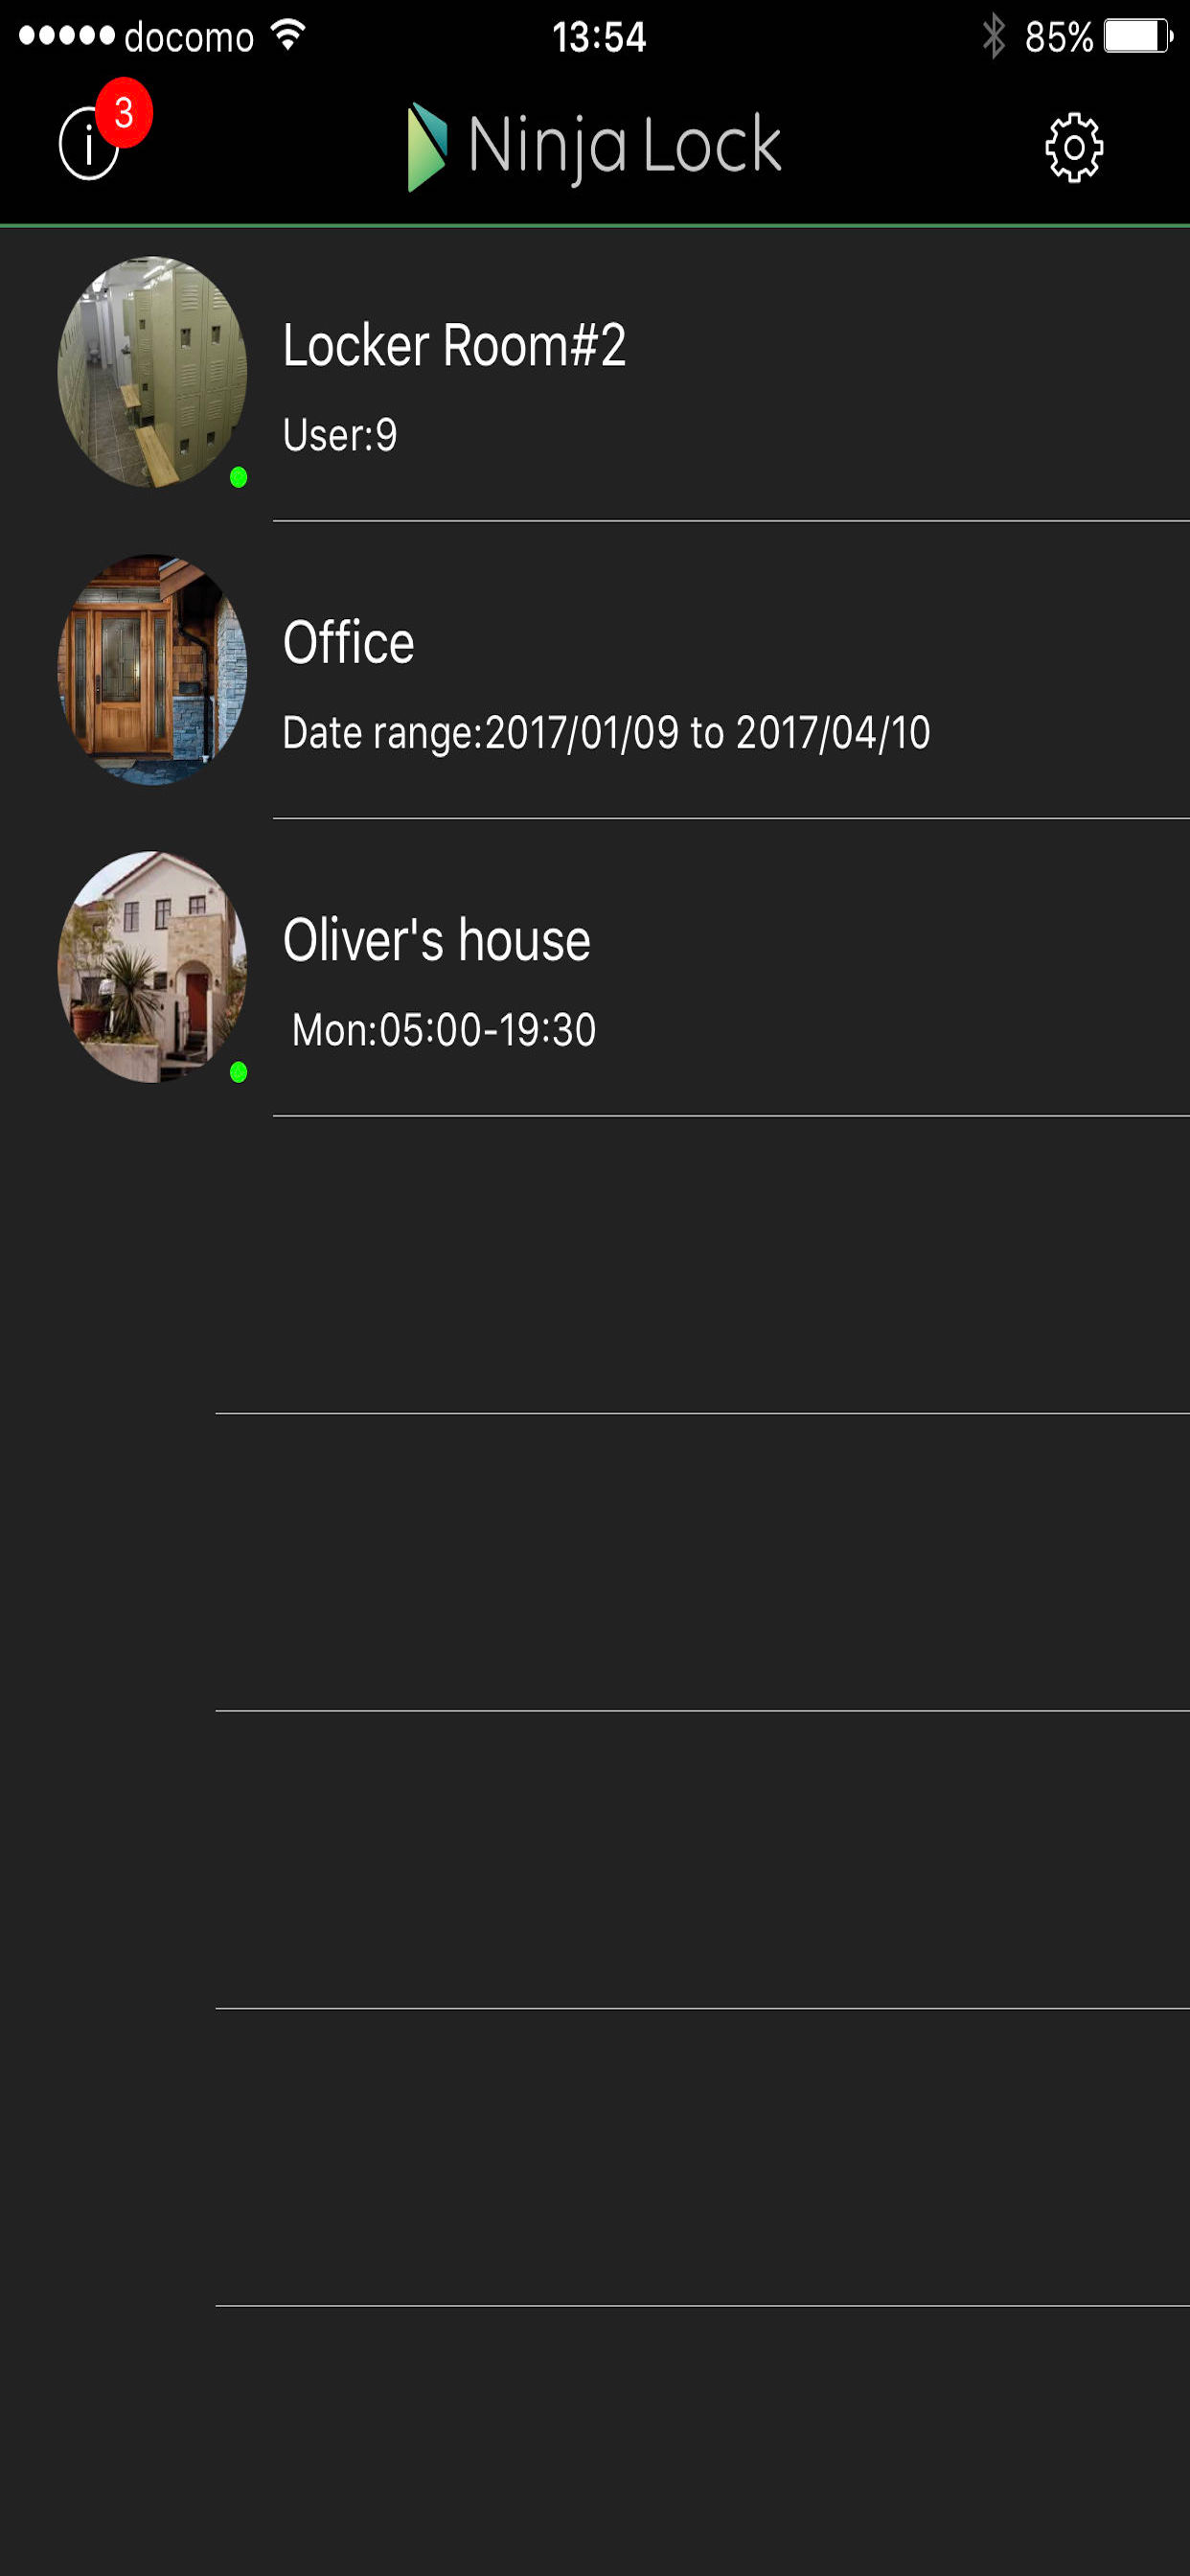This screenshot has width=1190, height=2576.
Task: Tap the Ninja Lock title text
Action: click(x=625, y=147)
